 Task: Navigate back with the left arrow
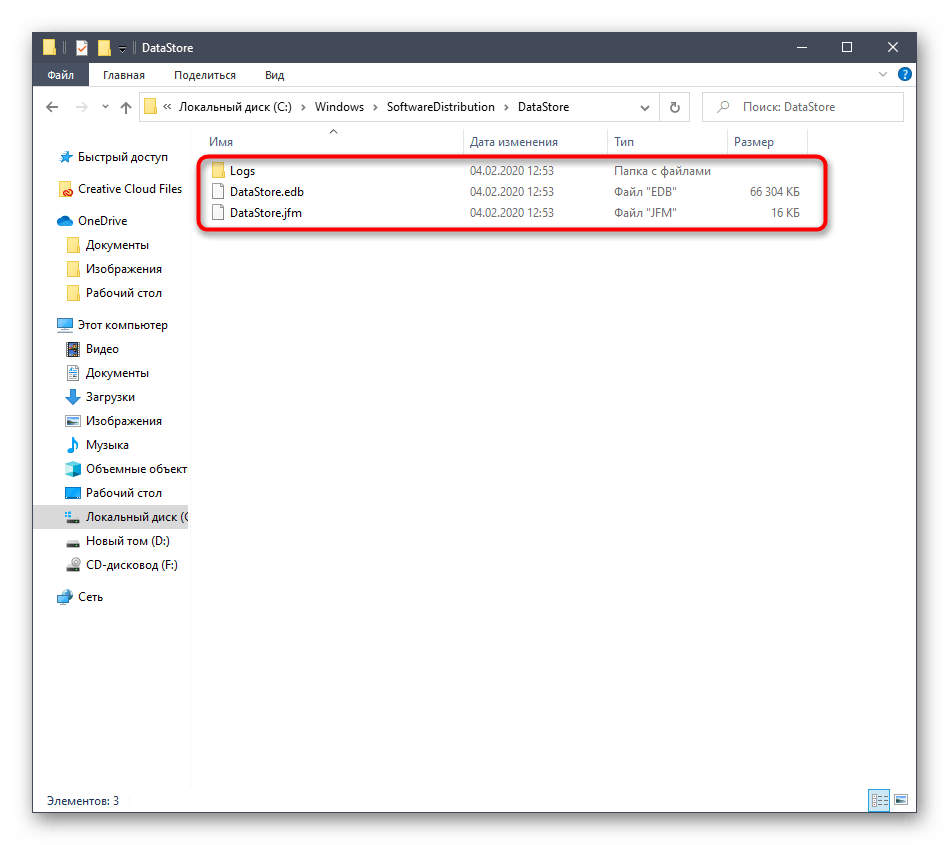point(54,107)
